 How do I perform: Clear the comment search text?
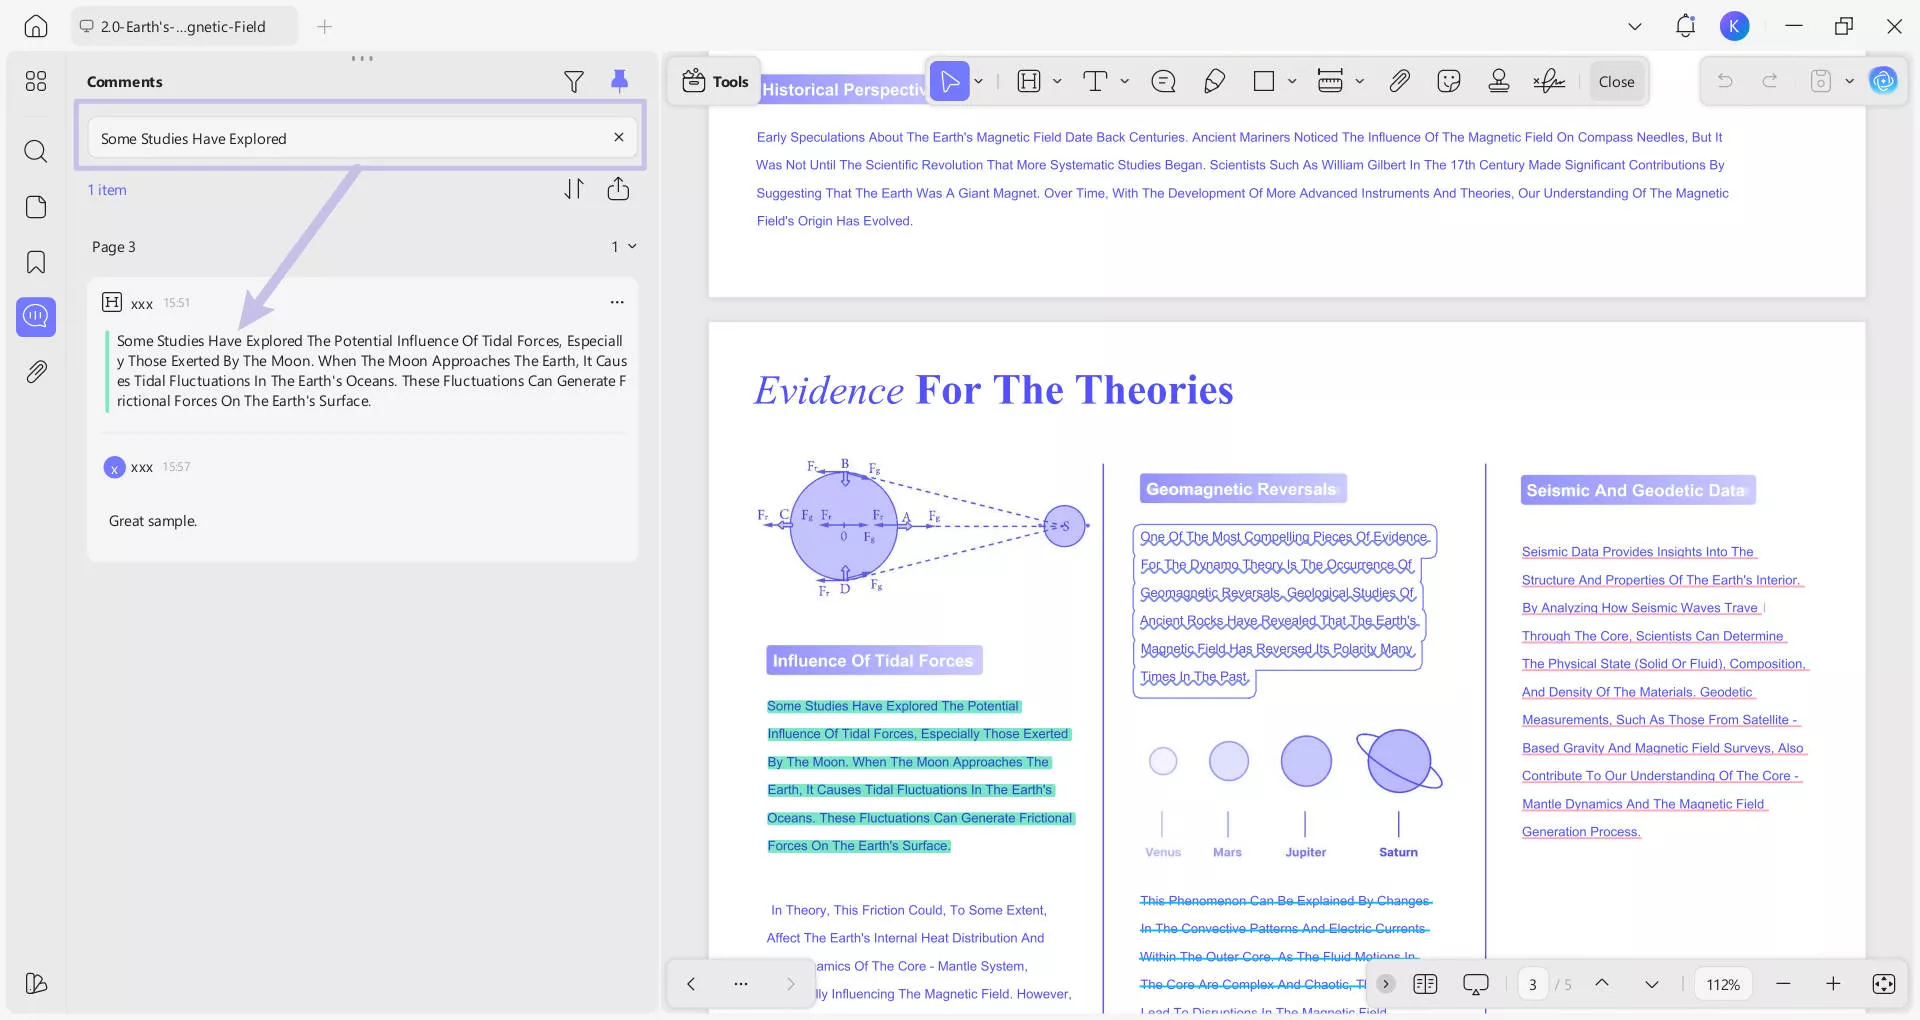click(618, 138)
